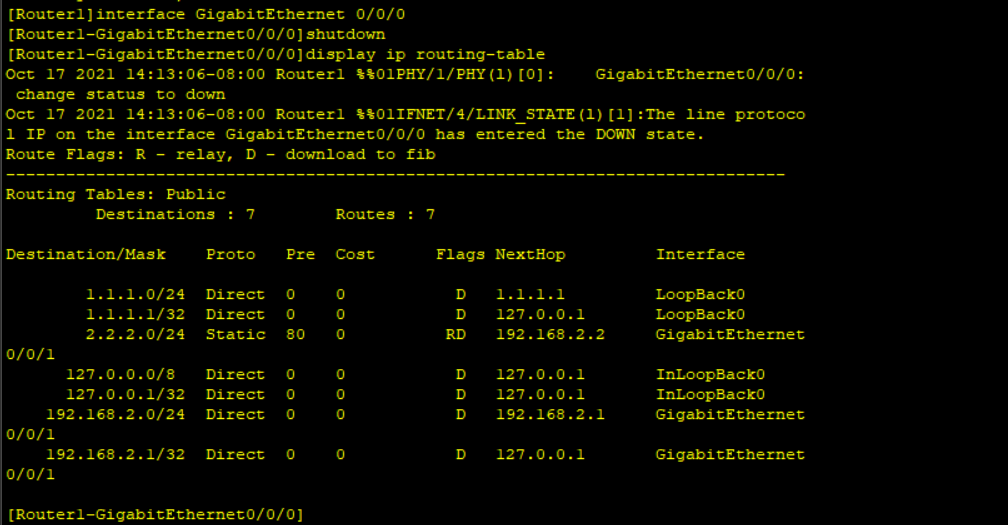
Task: Click the 'DOWN state' log message line
Action: click(x=355, y=134)
